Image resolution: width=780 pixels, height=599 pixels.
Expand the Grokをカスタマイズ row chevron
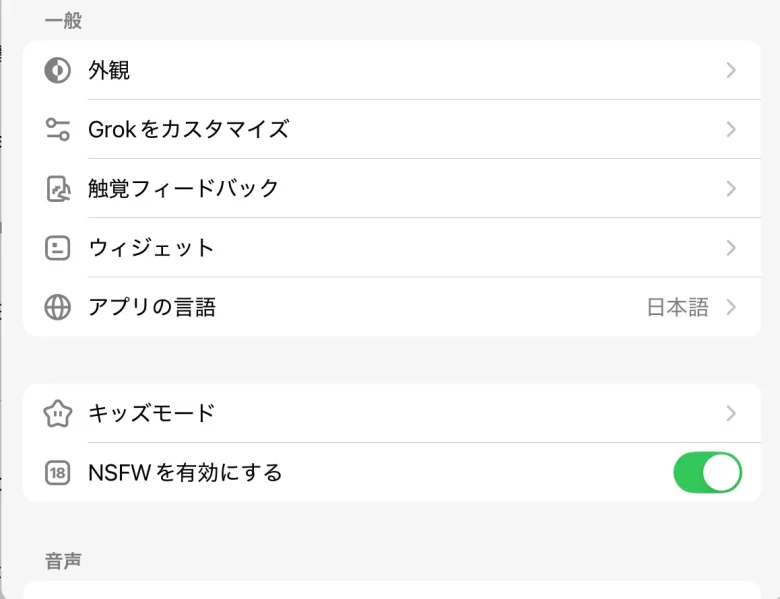click(x=731, y=129)
